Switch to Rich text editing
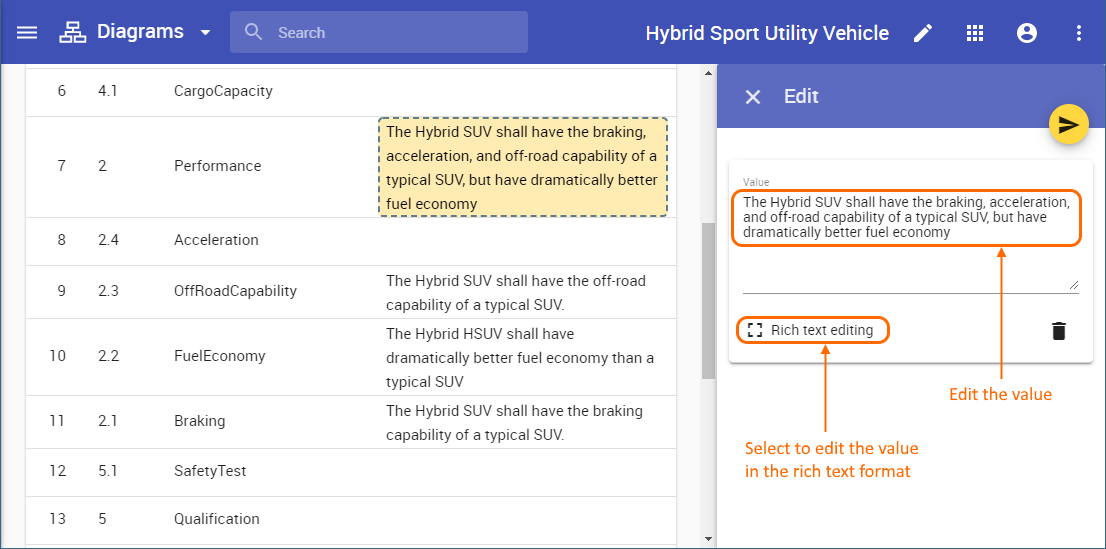1106x549 pixels. click(812, 331)
